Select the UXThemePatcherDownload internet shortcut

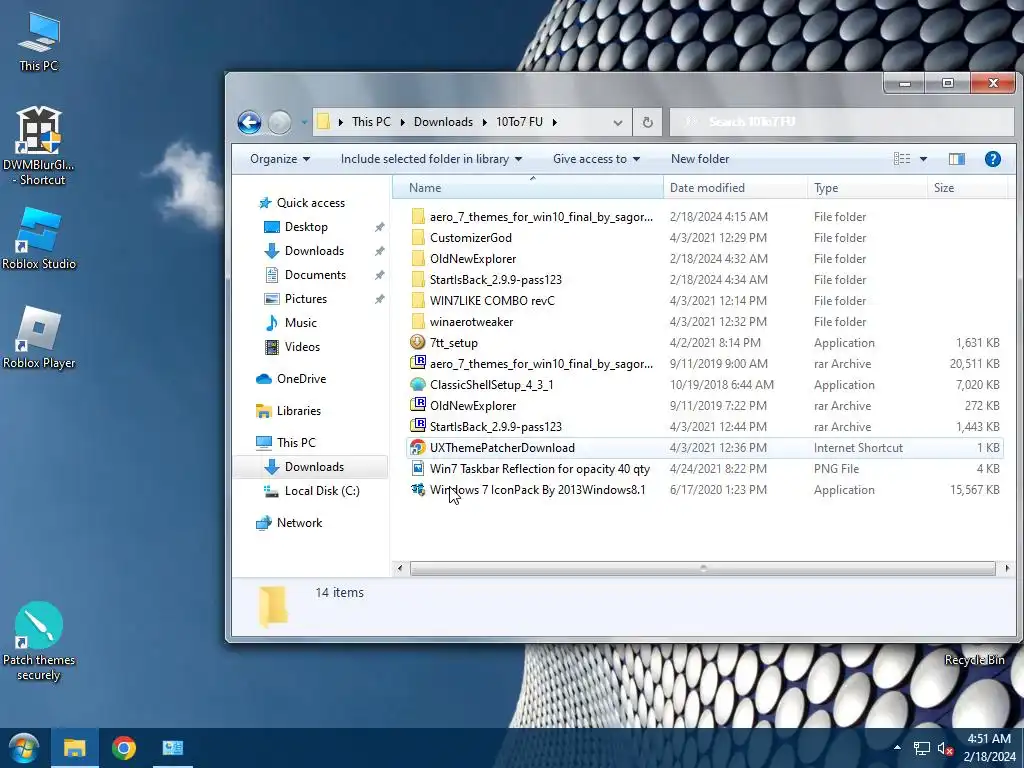point(704,448)
